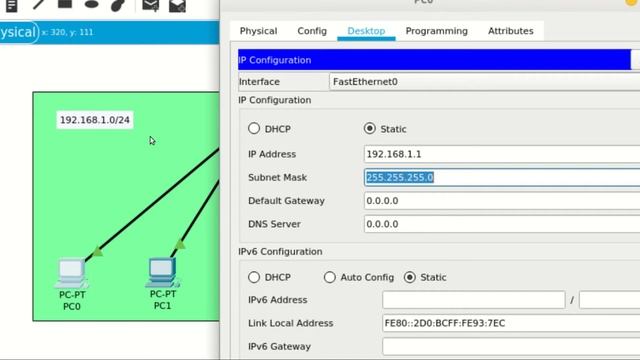The height and width of the screenshot is (360, 640).
Task: Click the Subnet Mask label
Action: coord(277,178)
